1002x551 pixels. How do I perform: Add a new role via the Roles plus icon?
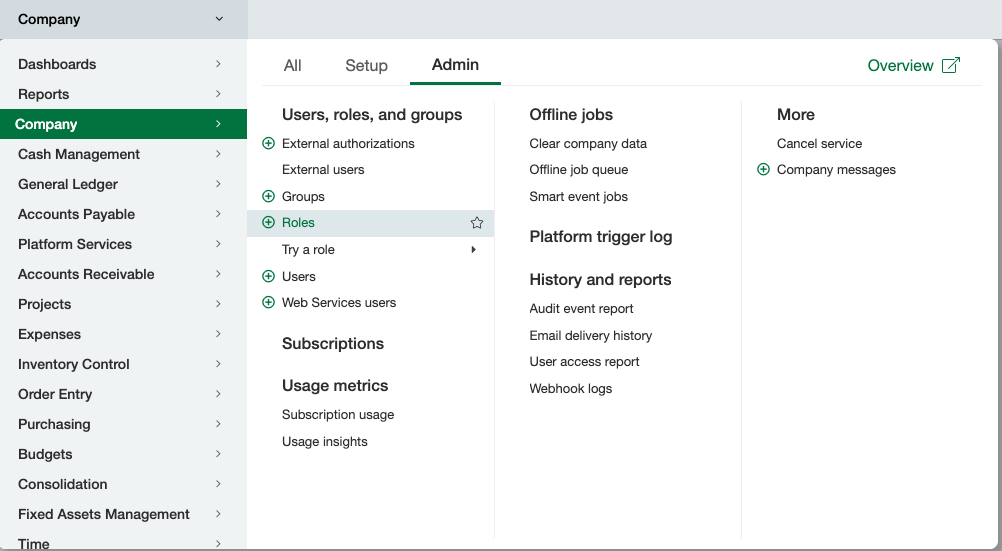pos(268,222)
